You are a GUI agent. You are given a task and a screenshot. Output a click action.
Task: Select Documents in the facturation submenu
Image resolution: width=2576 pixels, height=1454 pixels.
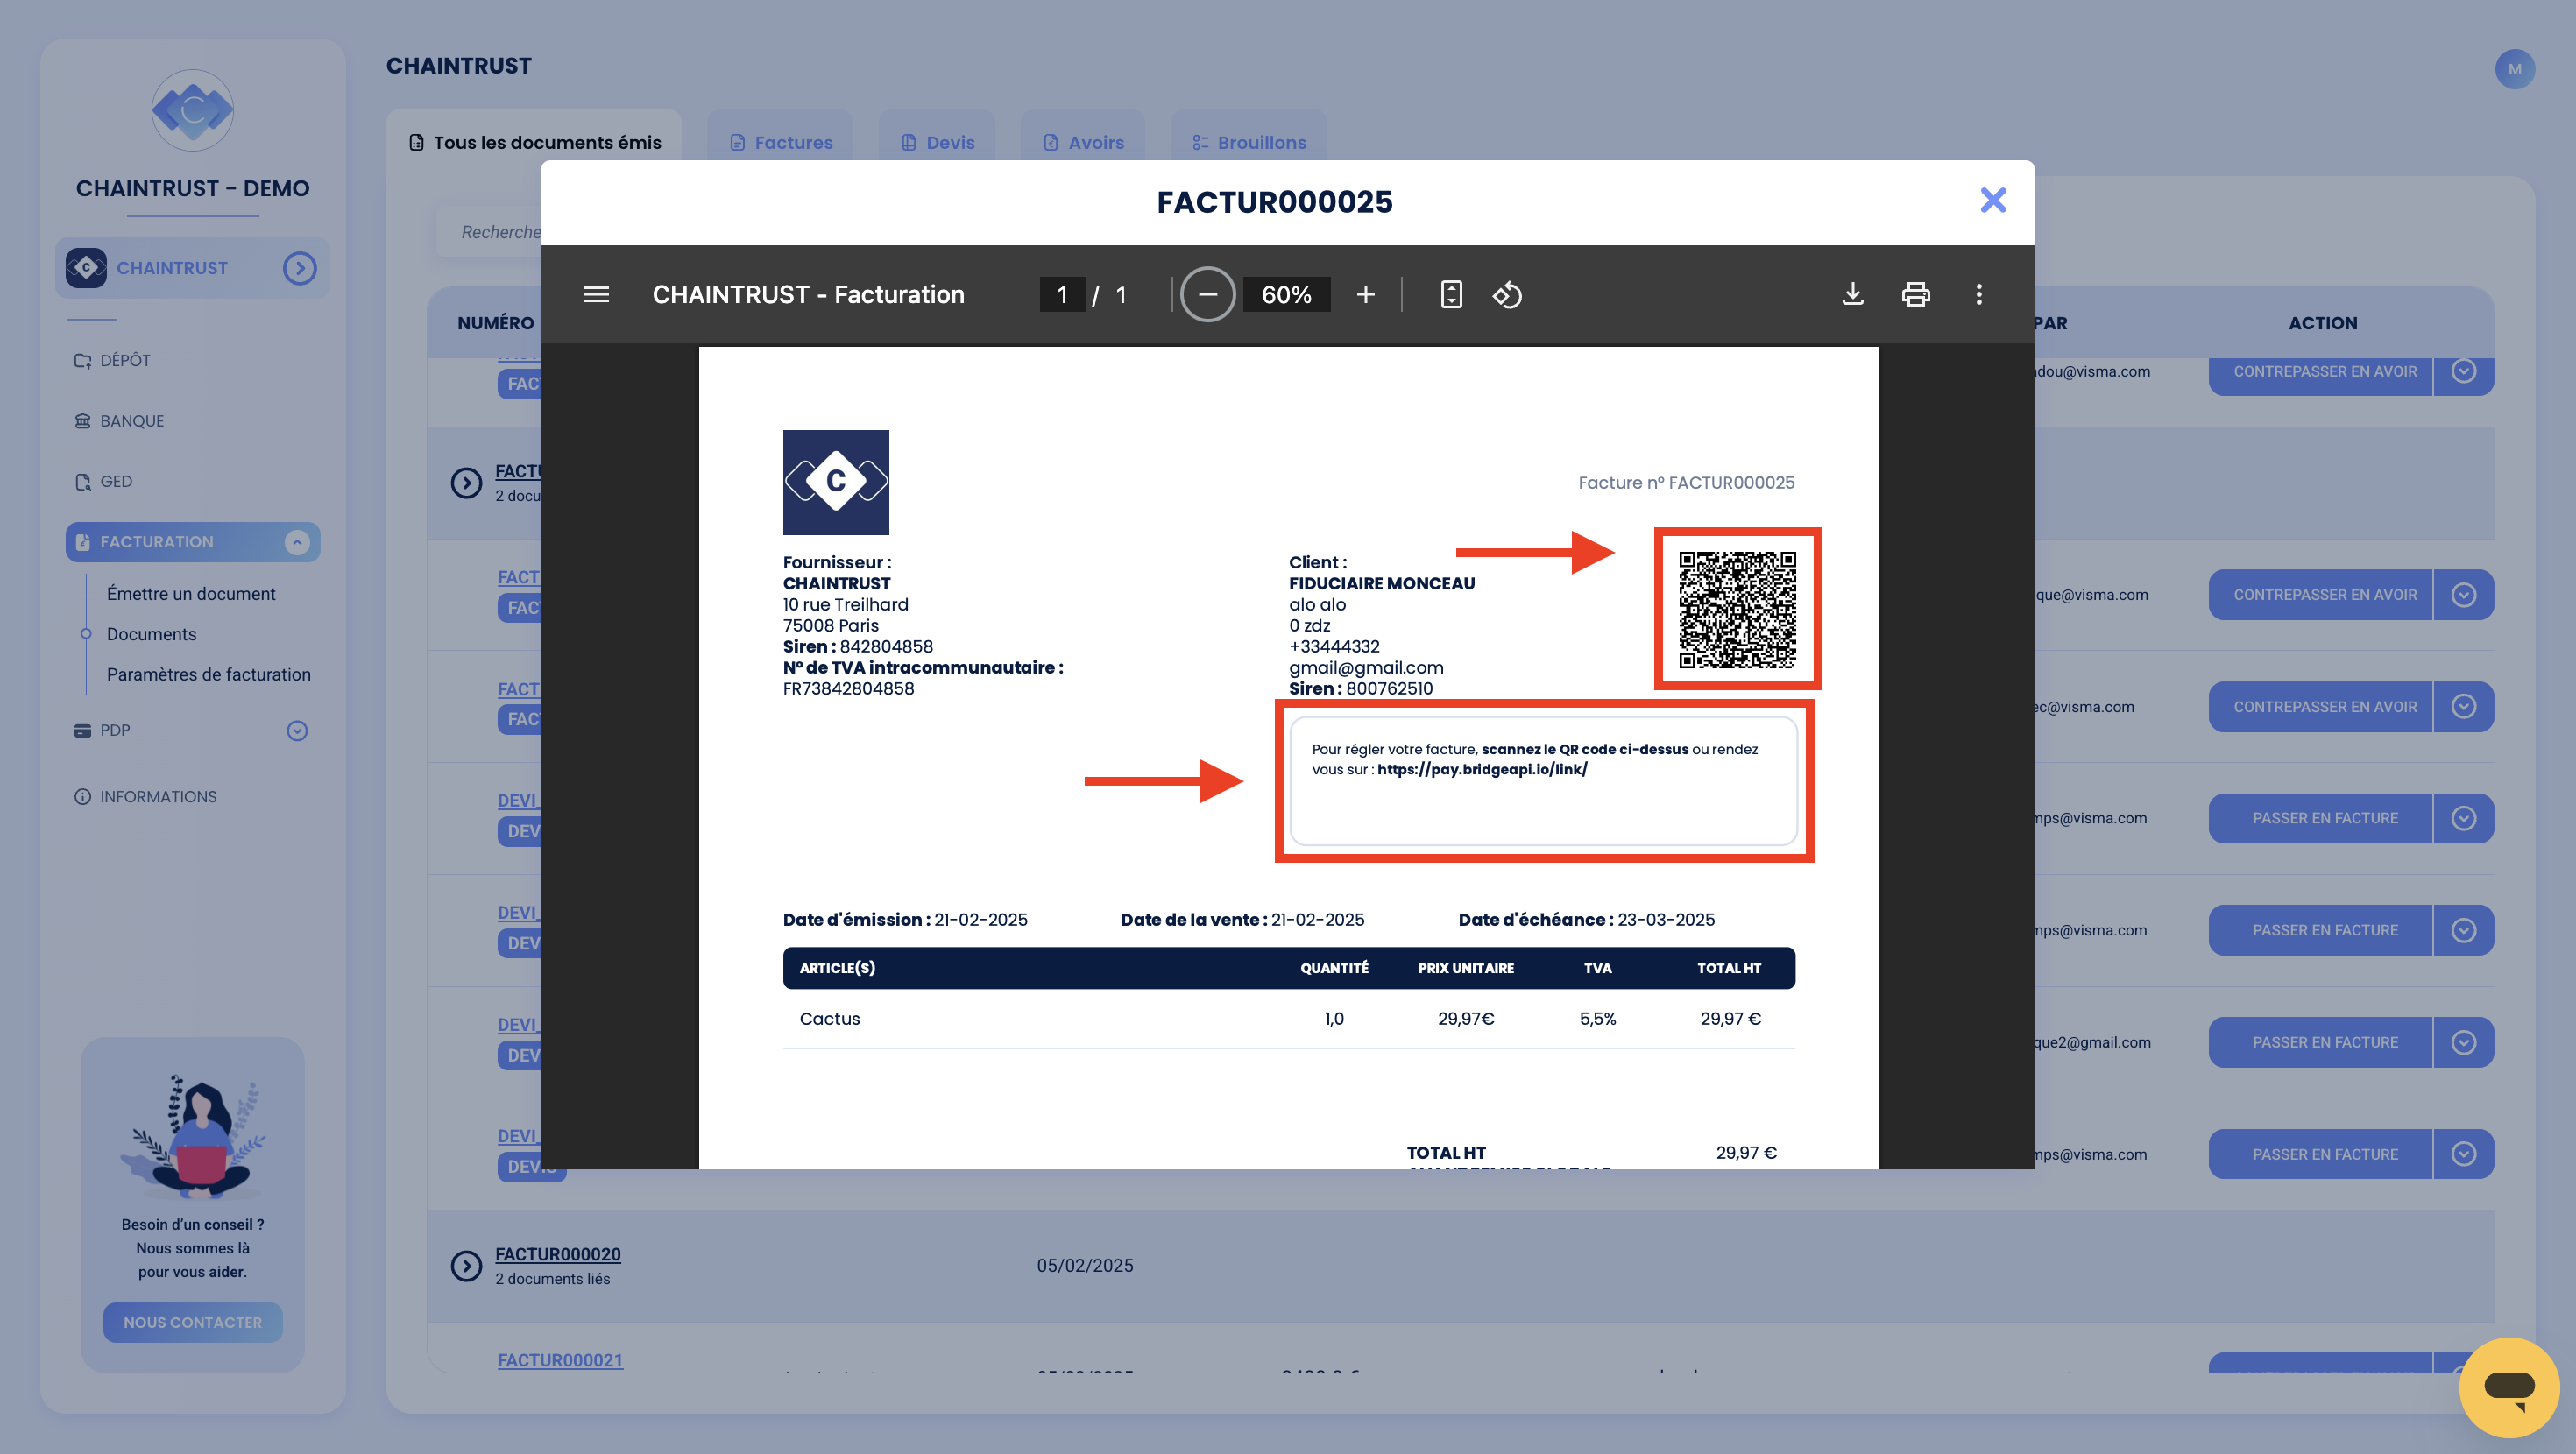(152, 634)
